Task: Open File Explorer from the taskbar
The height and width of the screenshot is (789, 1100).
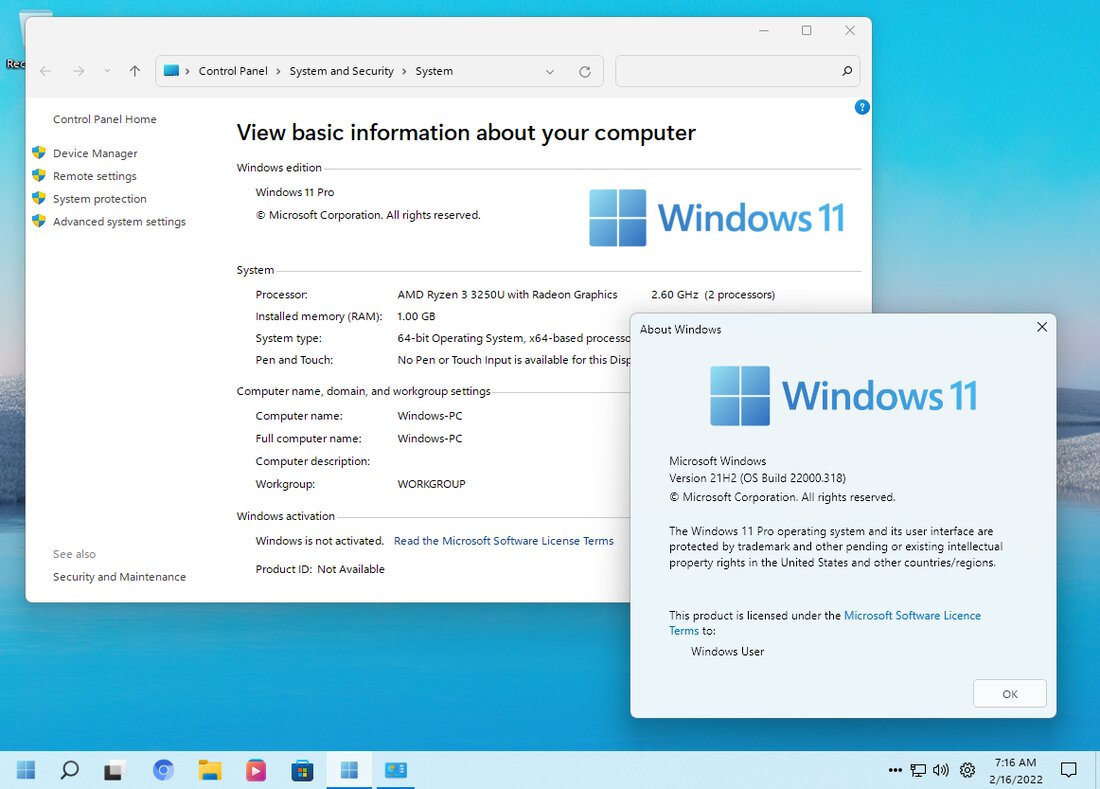Action: coord(209,769)
